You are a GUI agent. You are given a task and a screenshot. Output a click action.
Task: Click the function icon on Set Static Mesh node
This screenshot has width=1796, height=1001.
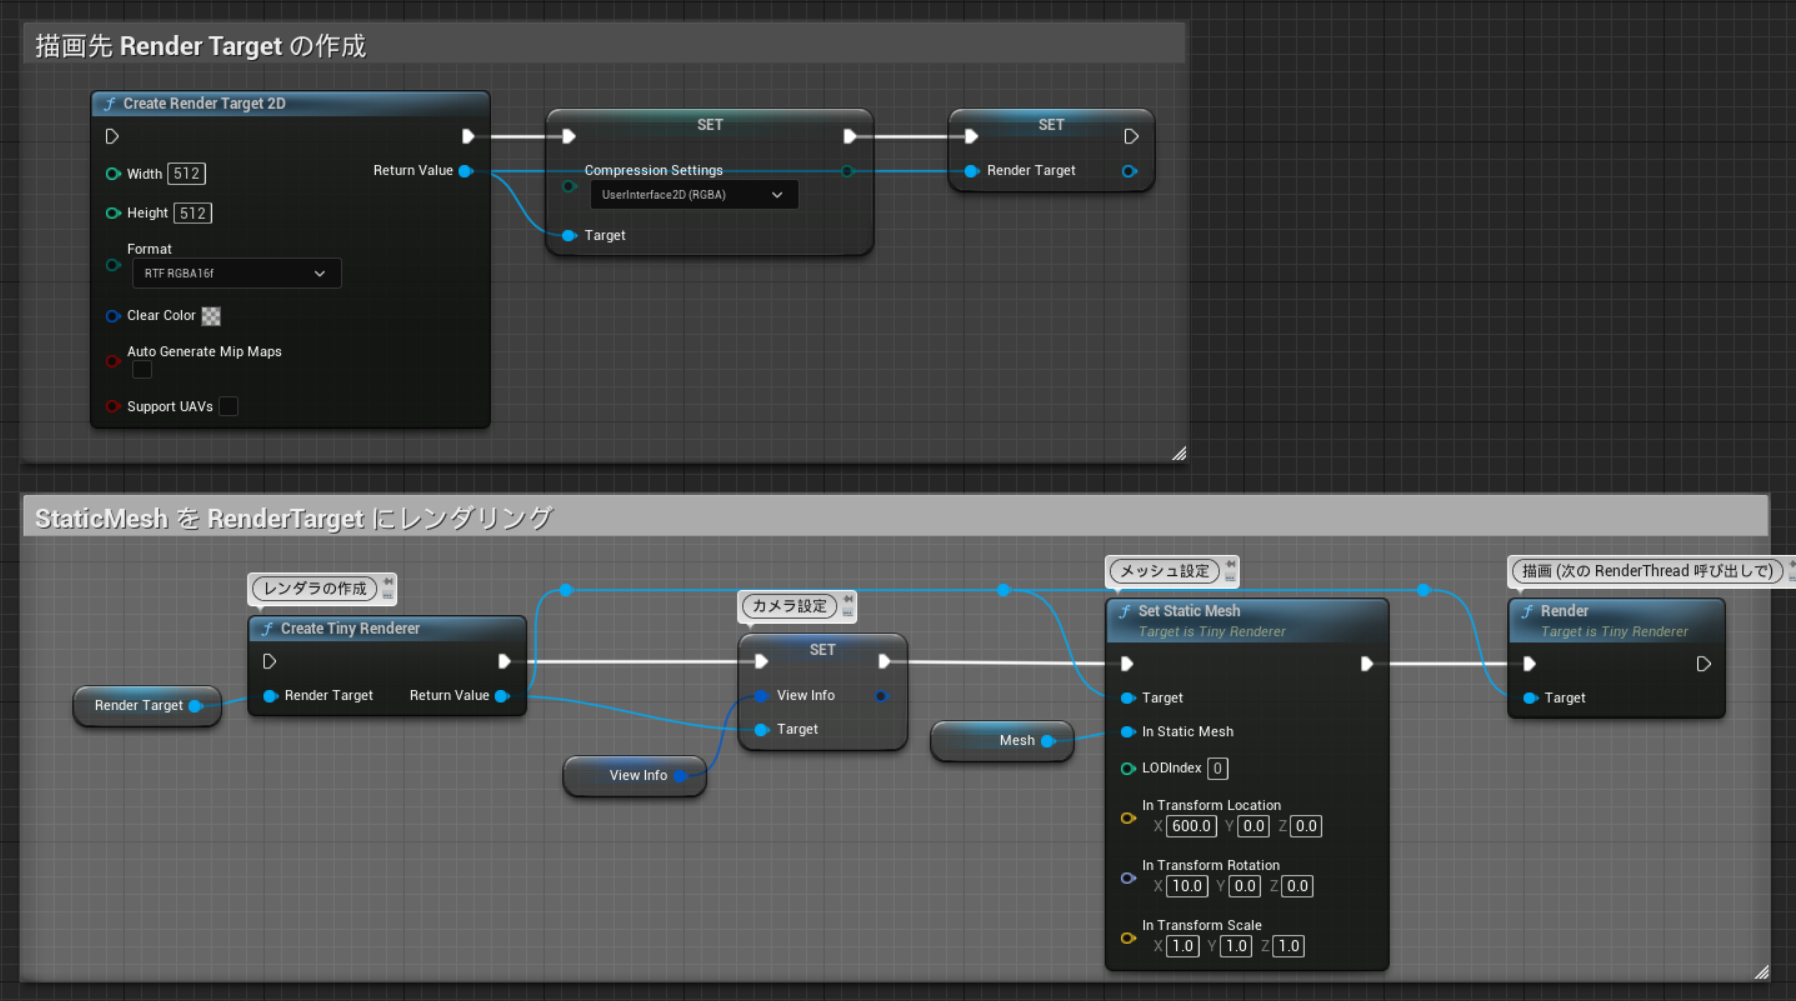point(1127,611)
